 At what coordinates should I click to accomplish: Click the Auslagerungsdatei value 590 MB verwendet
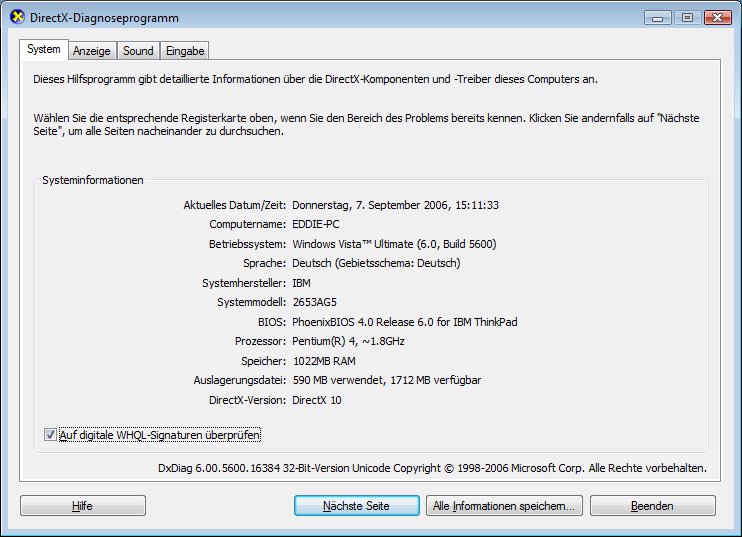tap(387, 380)
